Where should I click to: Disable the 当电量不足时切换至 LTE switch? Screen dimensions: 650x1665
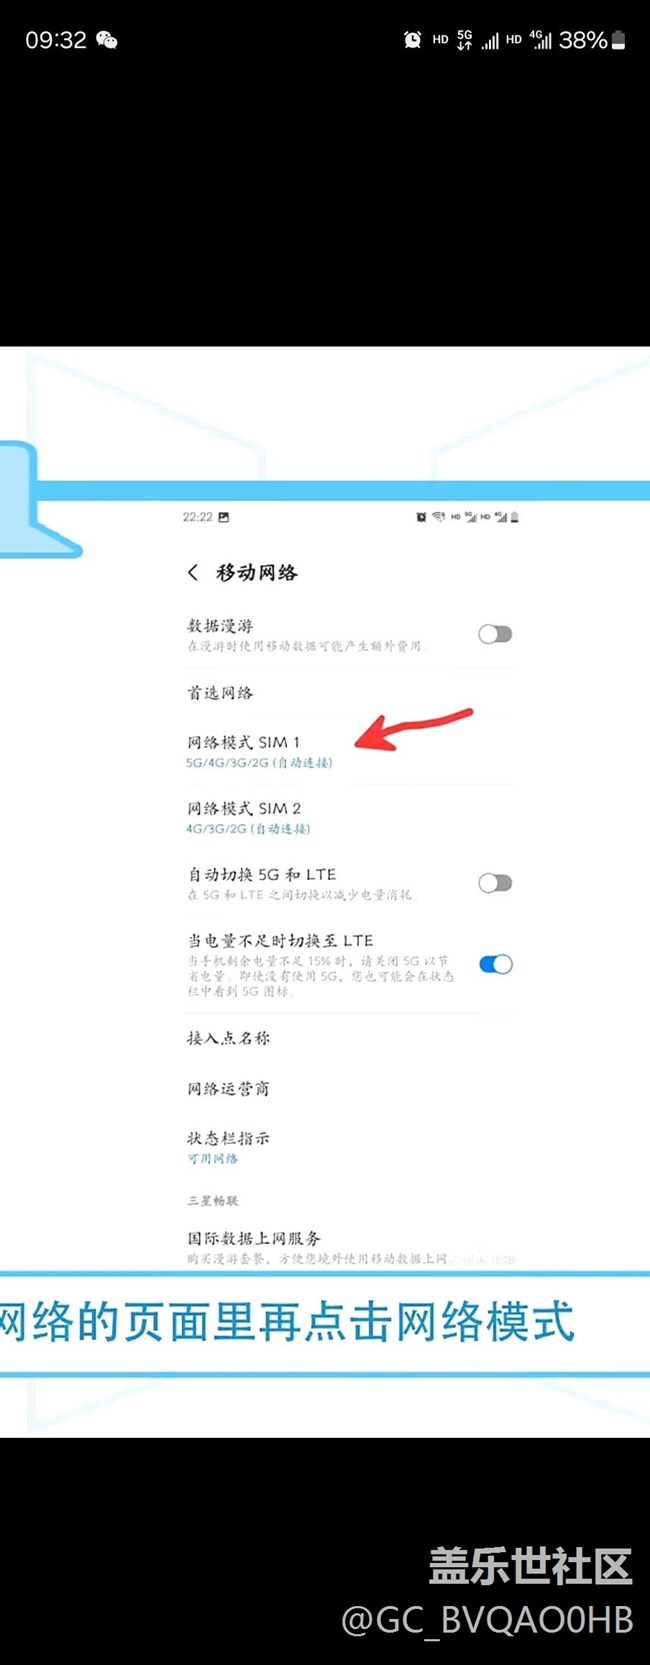tap(495, 964)
